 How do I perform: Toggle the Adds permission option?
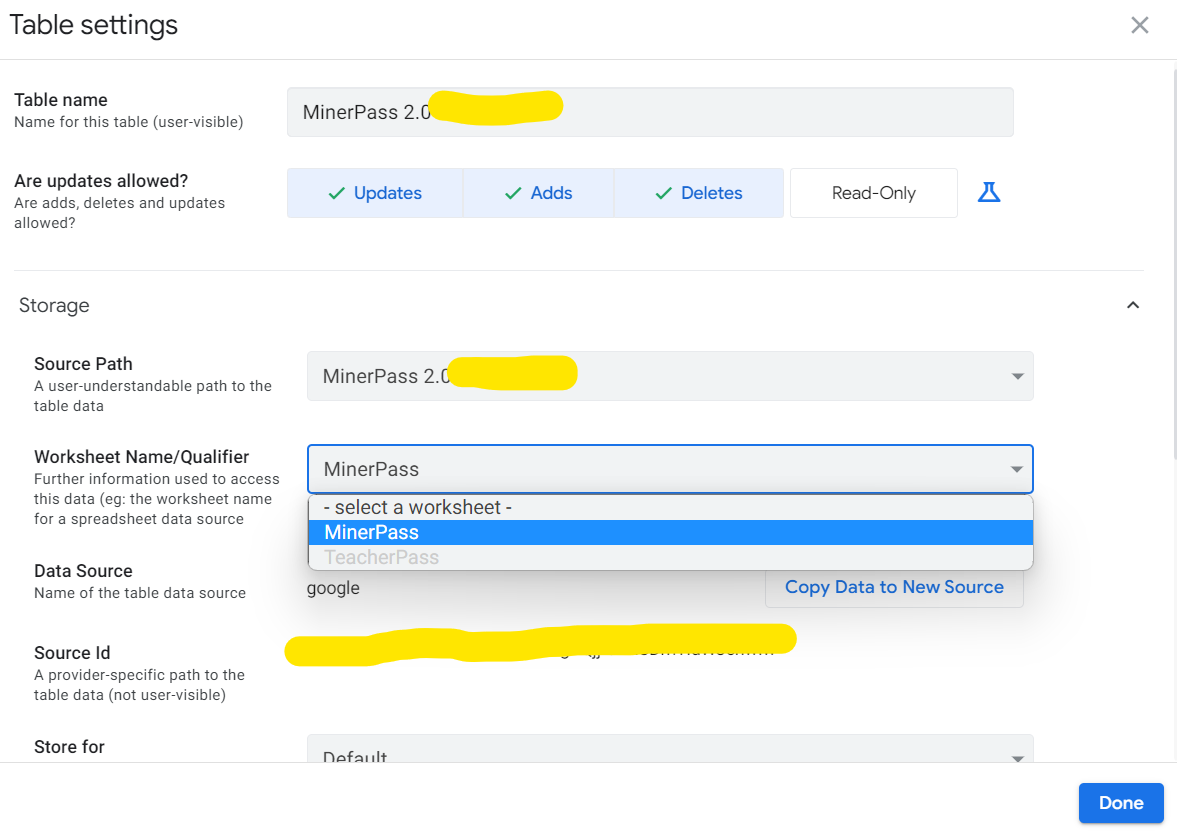click(538, 193)
